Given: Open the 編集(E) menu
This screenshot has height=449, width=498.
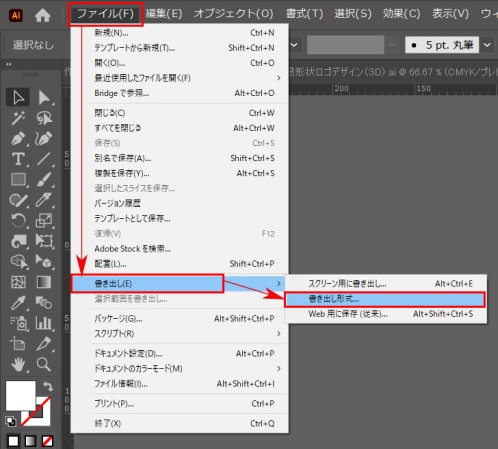Looking at the screenshot, I should [164, 14].
